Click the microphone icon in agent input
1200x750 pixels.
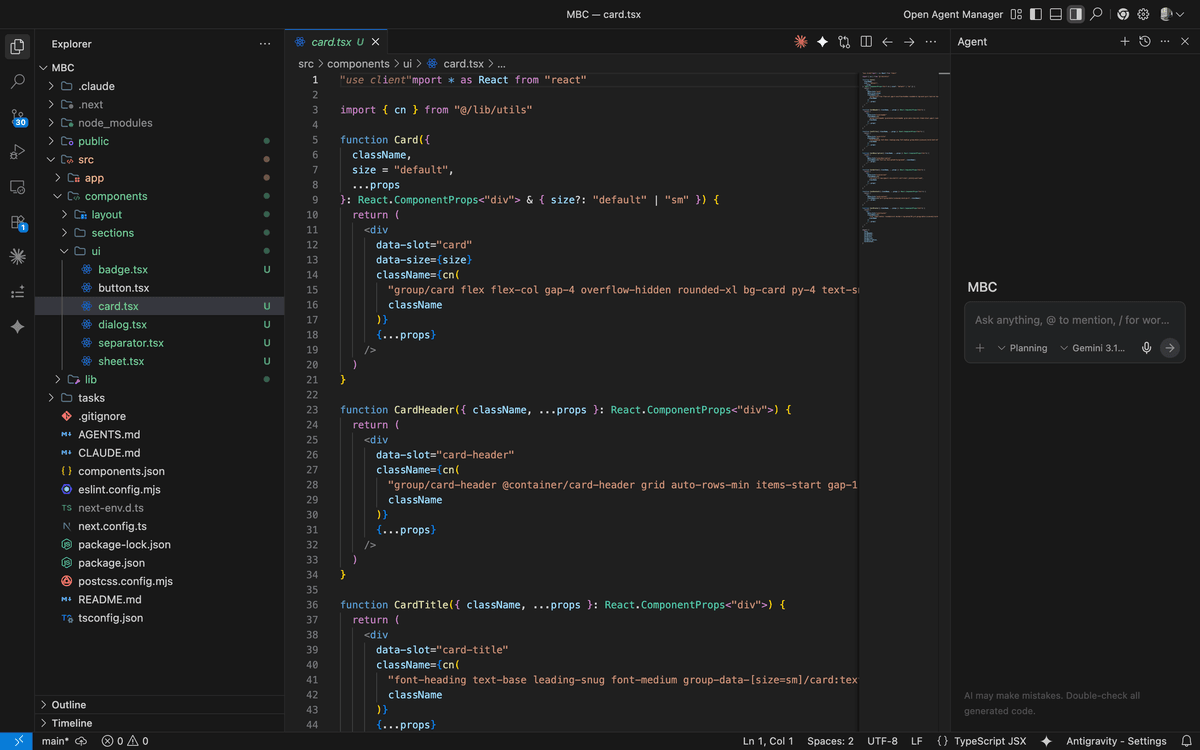coord(1146,348)
